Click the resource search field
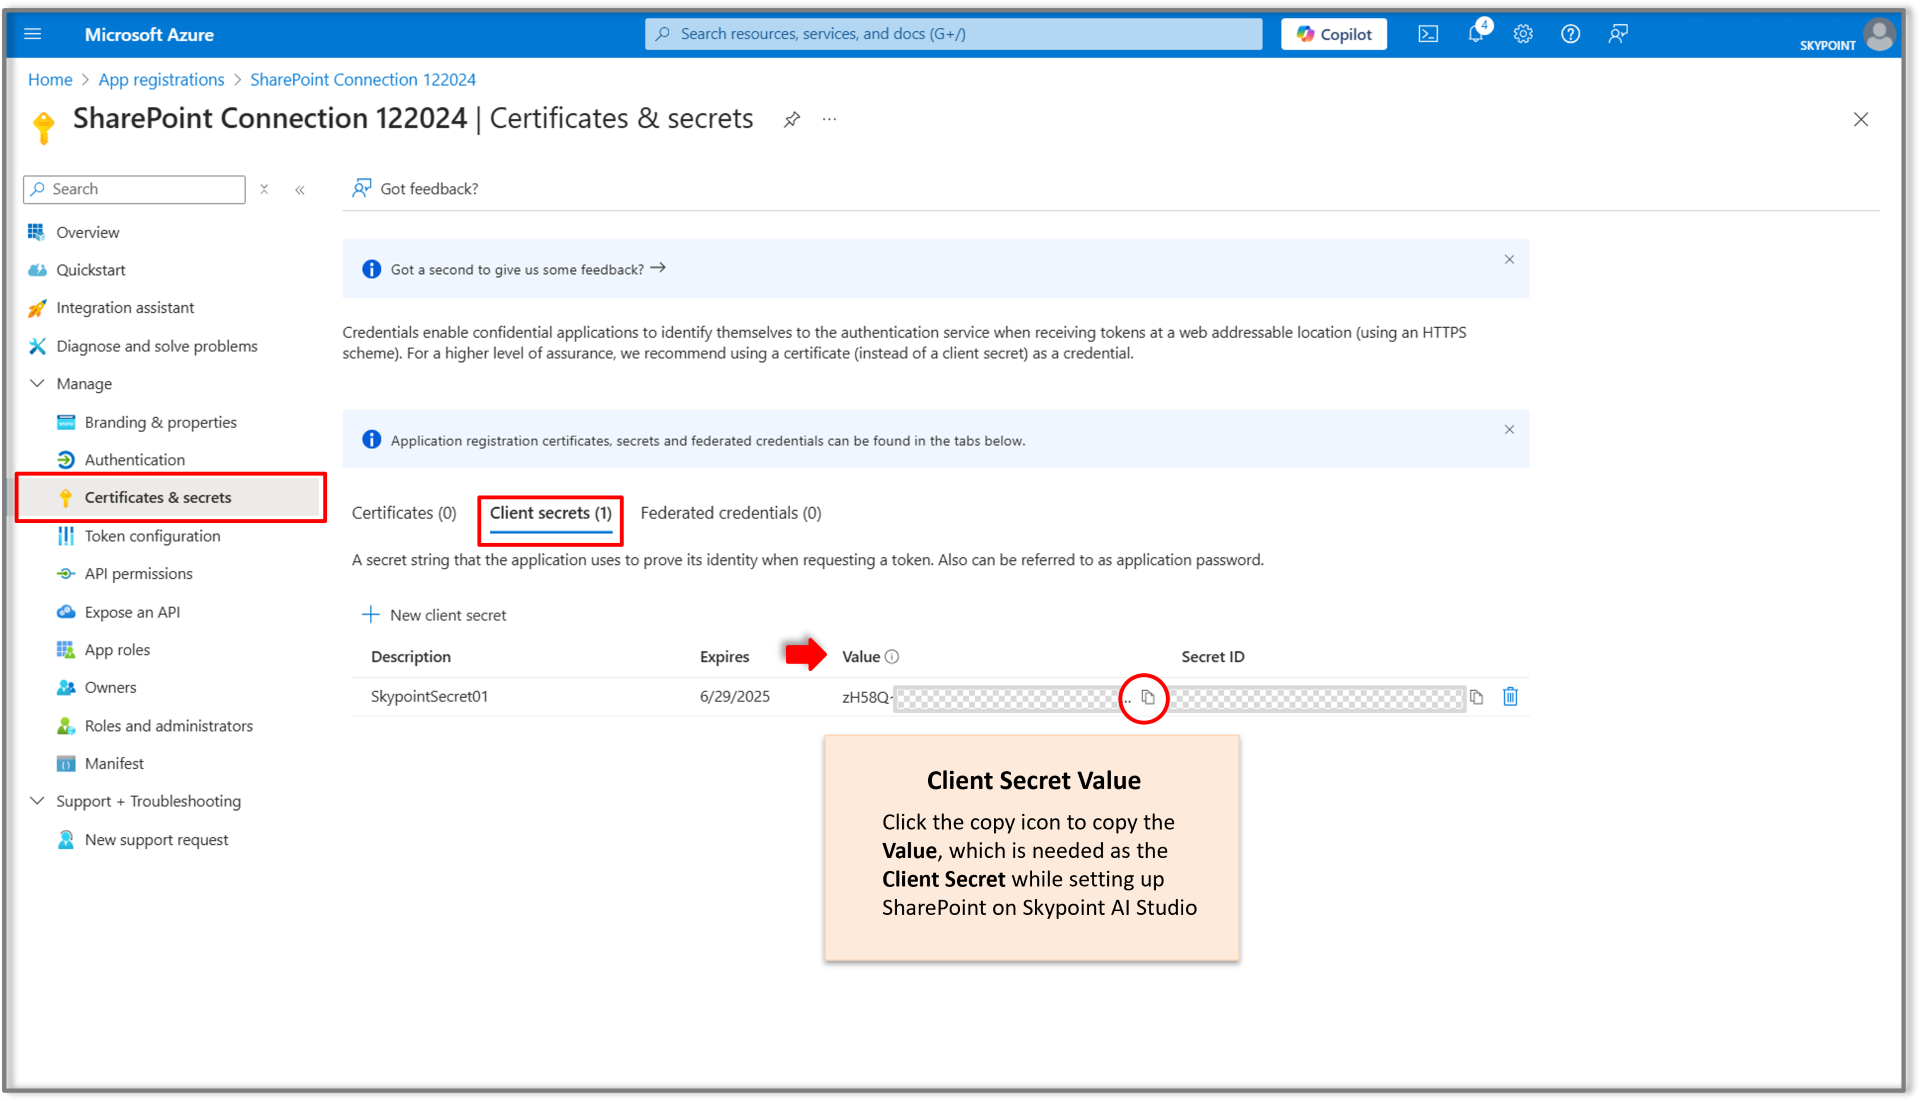This screenshot has height=1101, width=1920. pos(952,33)
